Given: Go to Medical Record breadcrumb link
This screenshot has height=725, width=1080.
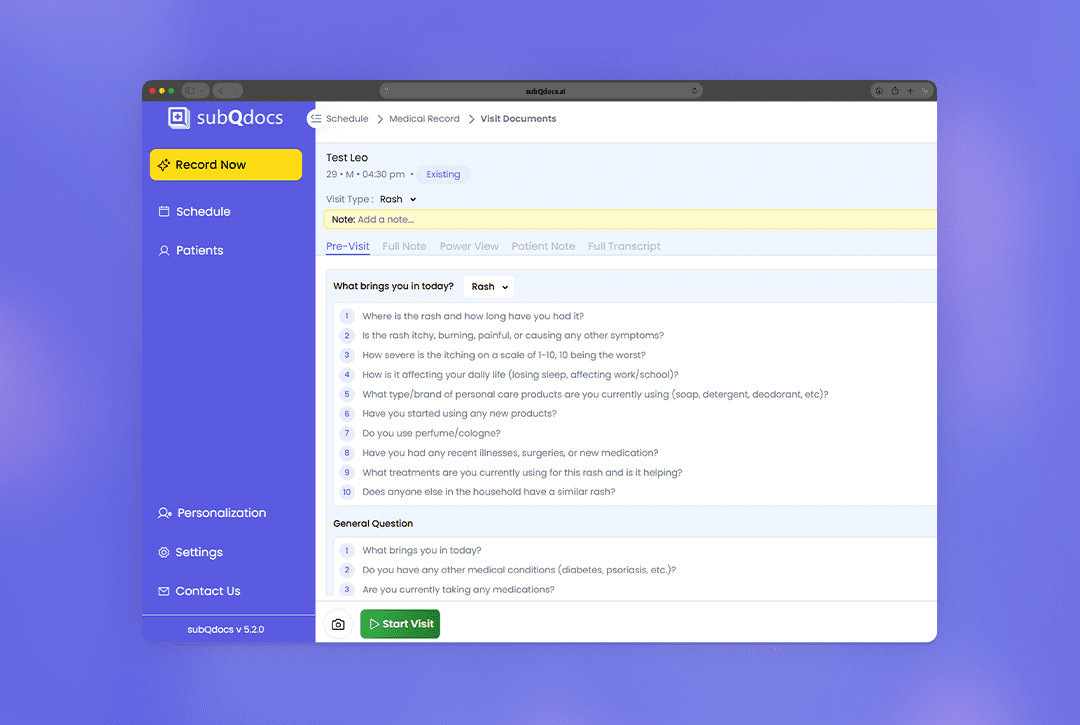Looking at the screenshot, I should point(424,119).
